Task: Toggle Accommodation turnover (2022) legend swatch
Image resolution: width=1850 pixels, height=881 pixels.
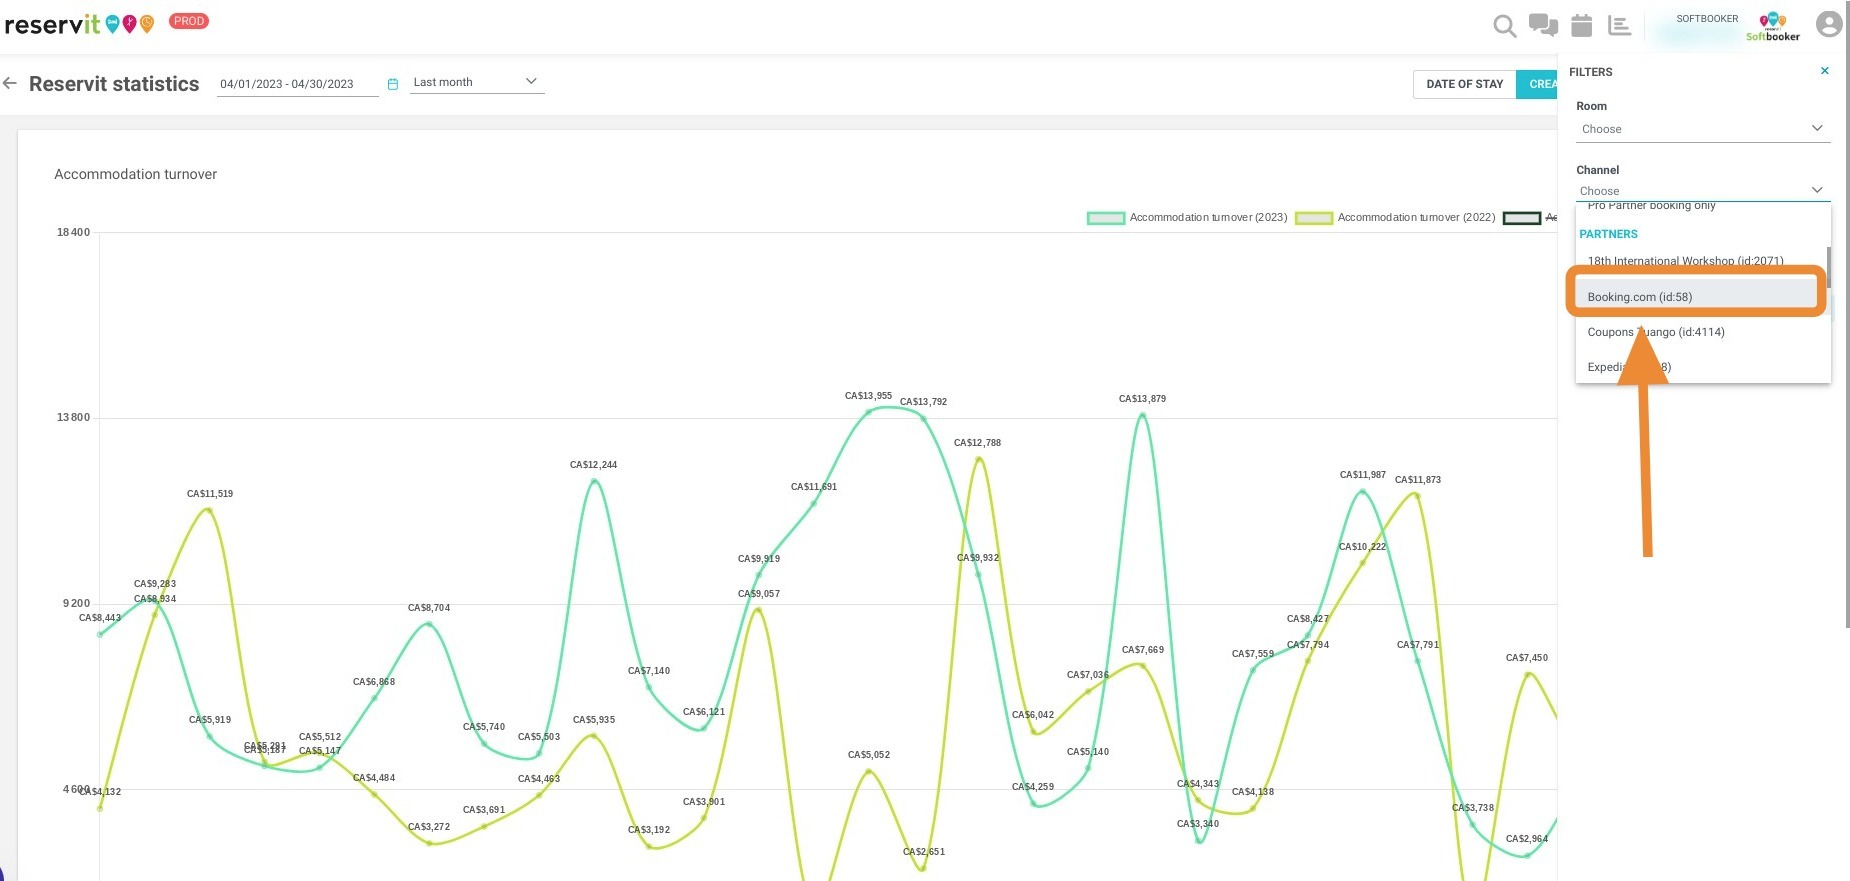Action: pos(1314,218)
